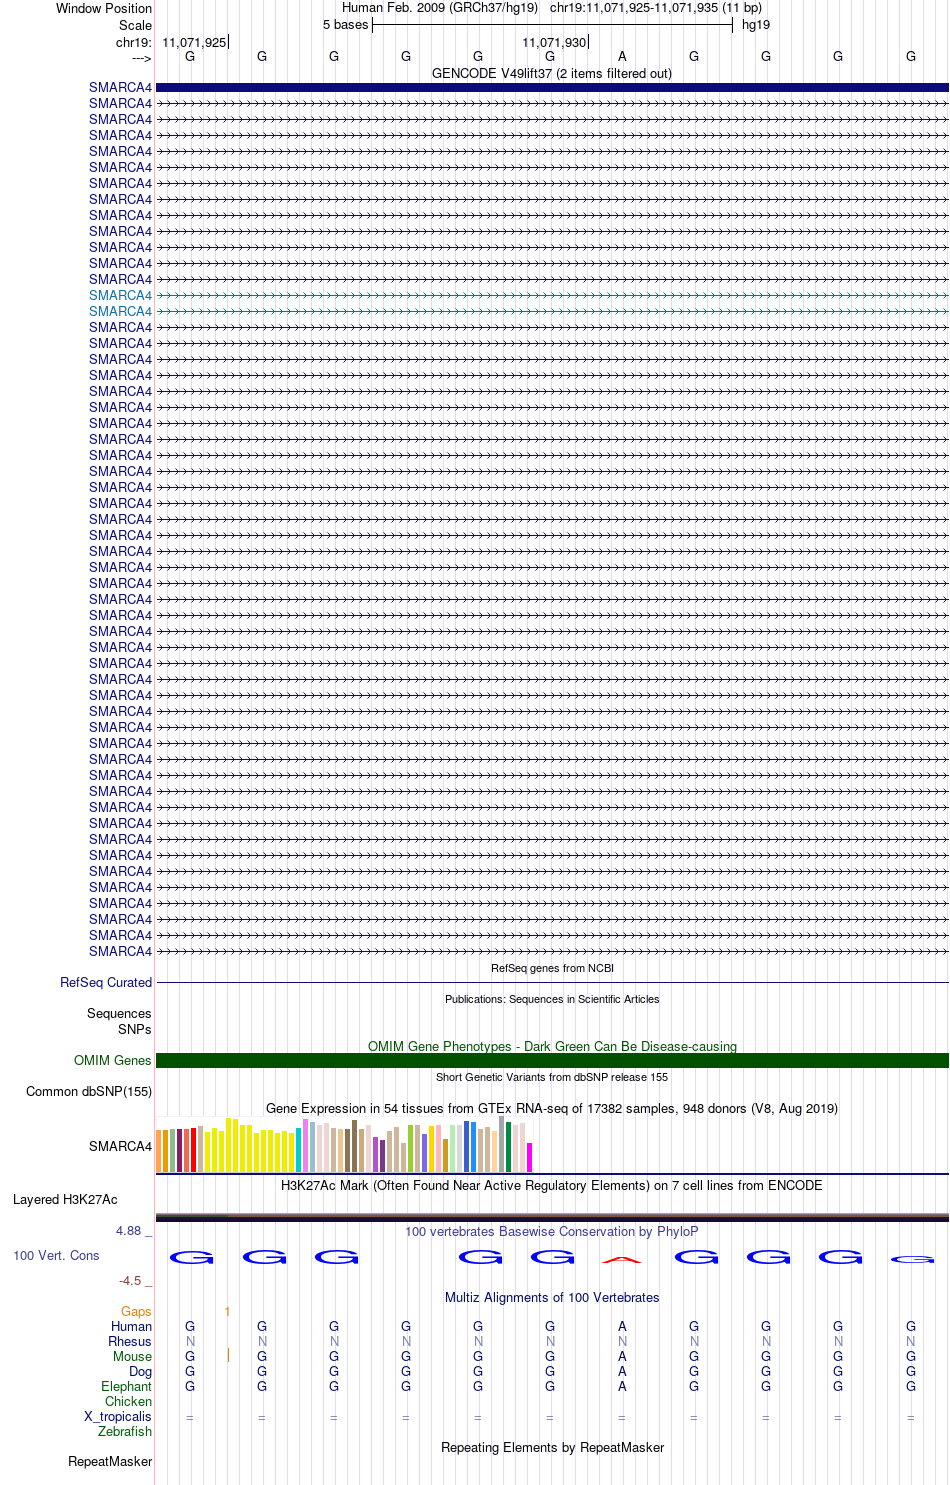Viewport: 950px width, 1485px height.
Task: Click the dark green OMIM gene bar
Action: (552, 1060)
